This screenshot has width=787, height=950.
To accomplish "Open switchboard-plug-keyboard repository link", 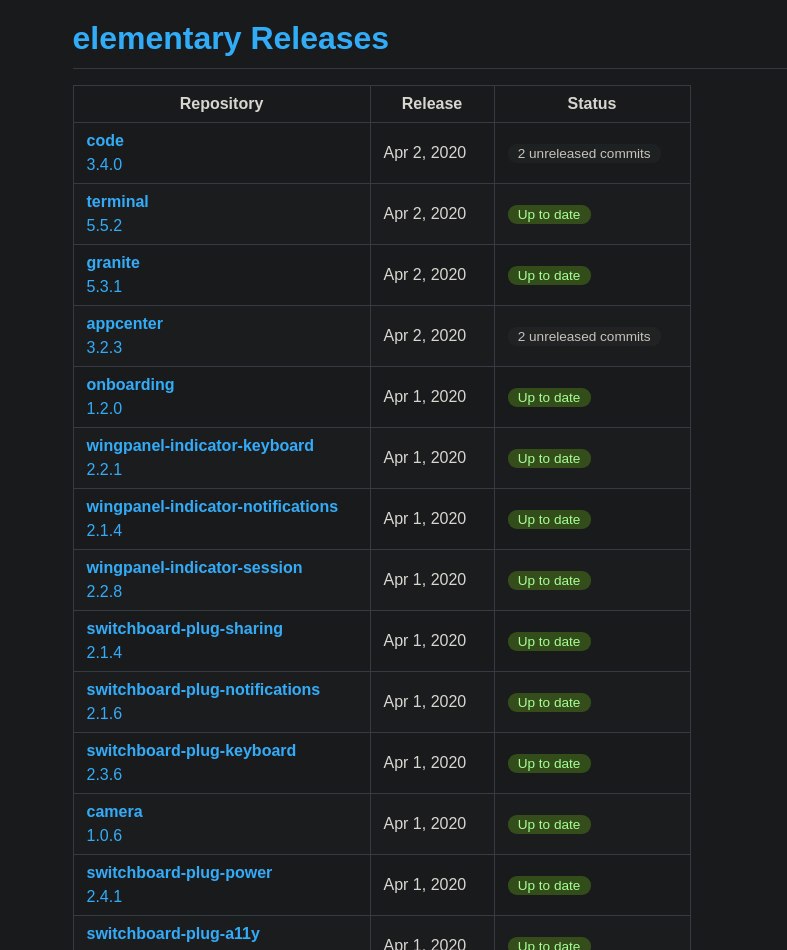I will click(x=191, y=751).
